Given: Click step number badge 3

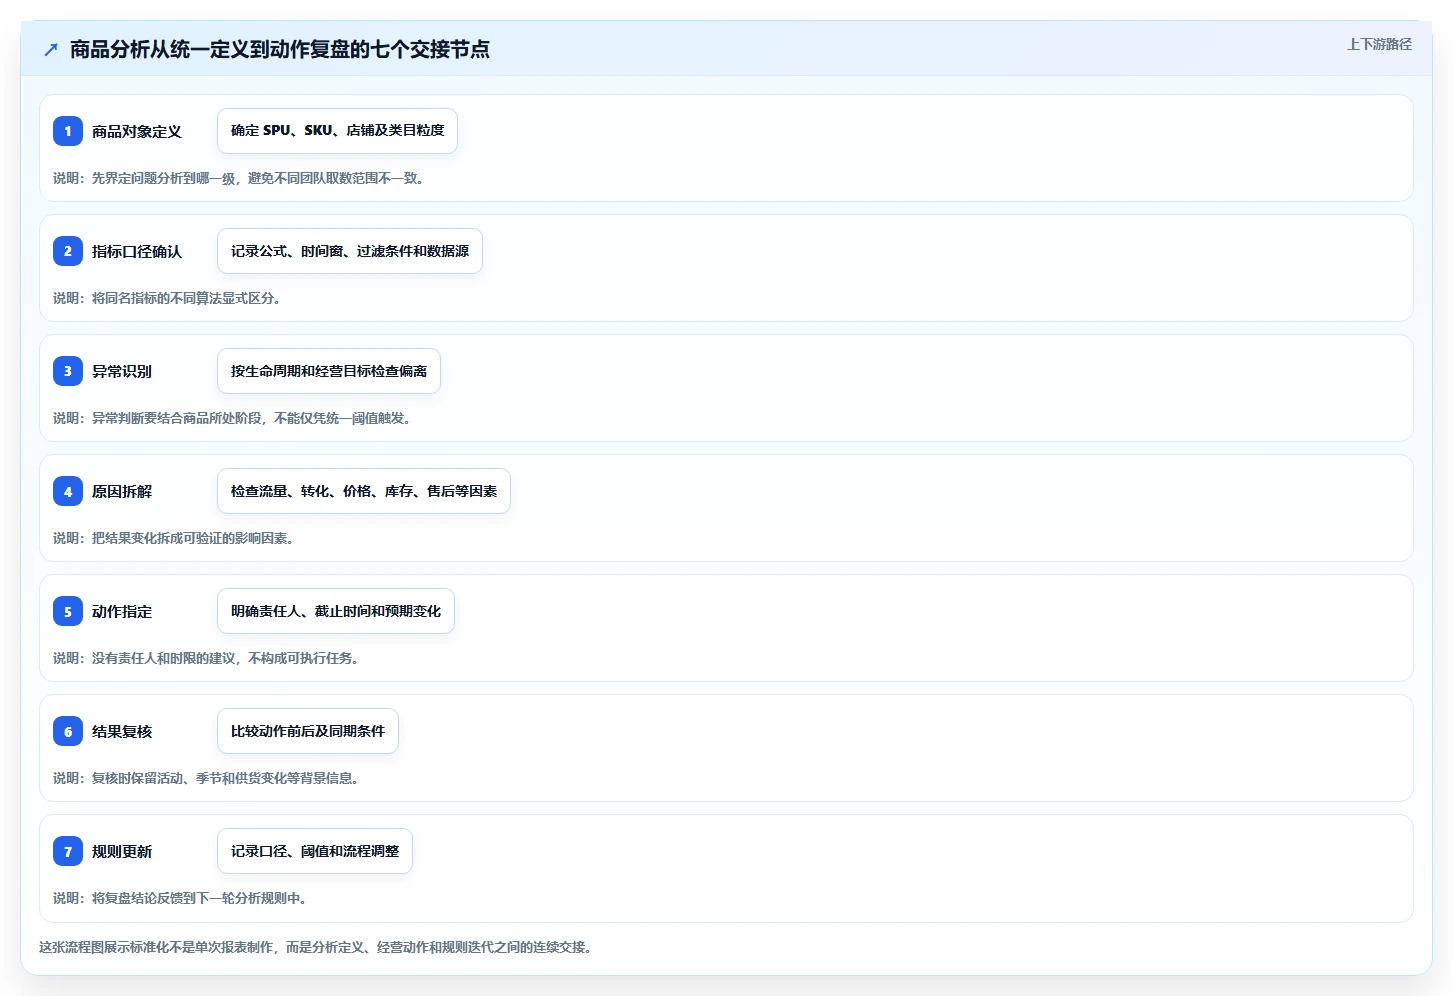Looking at the screenshot, I should [68, 371].
